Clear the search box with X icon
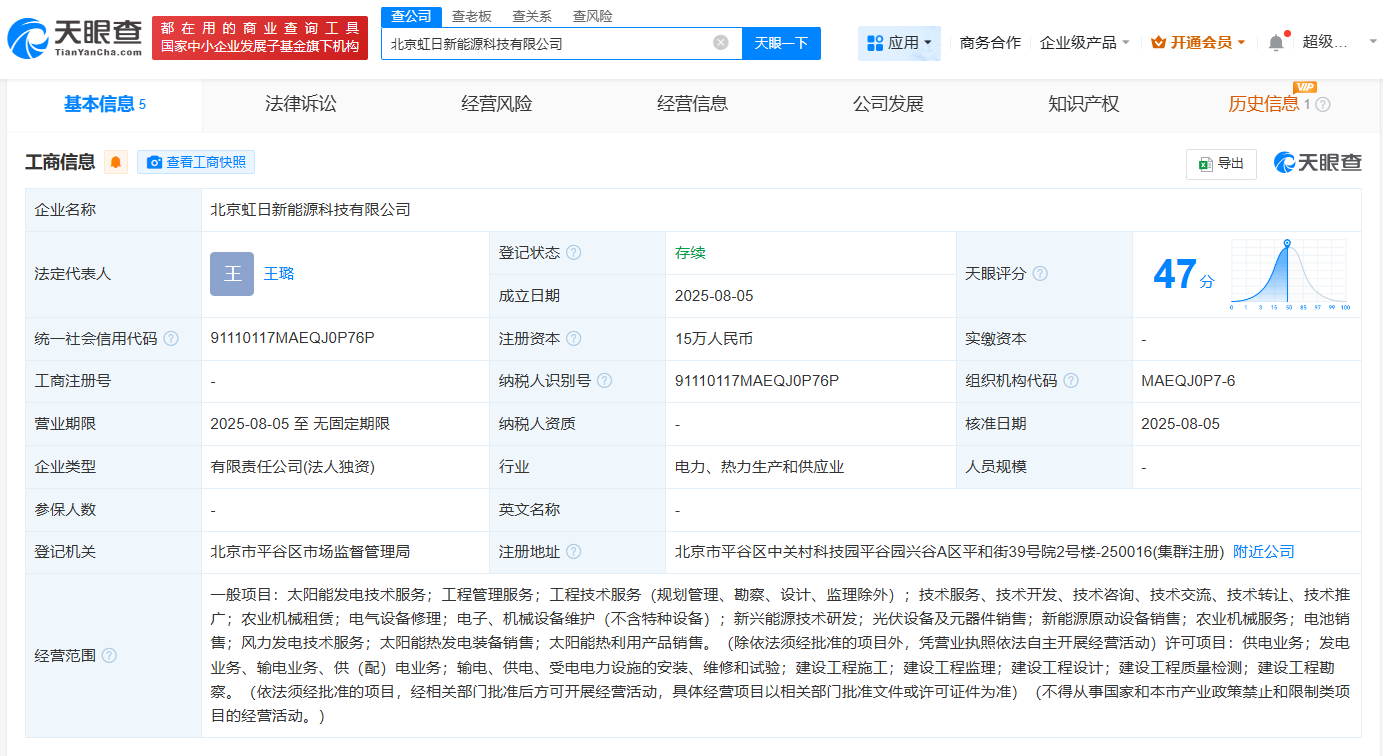The width and height of the screenshot is (1383, 756). (720, 43)
